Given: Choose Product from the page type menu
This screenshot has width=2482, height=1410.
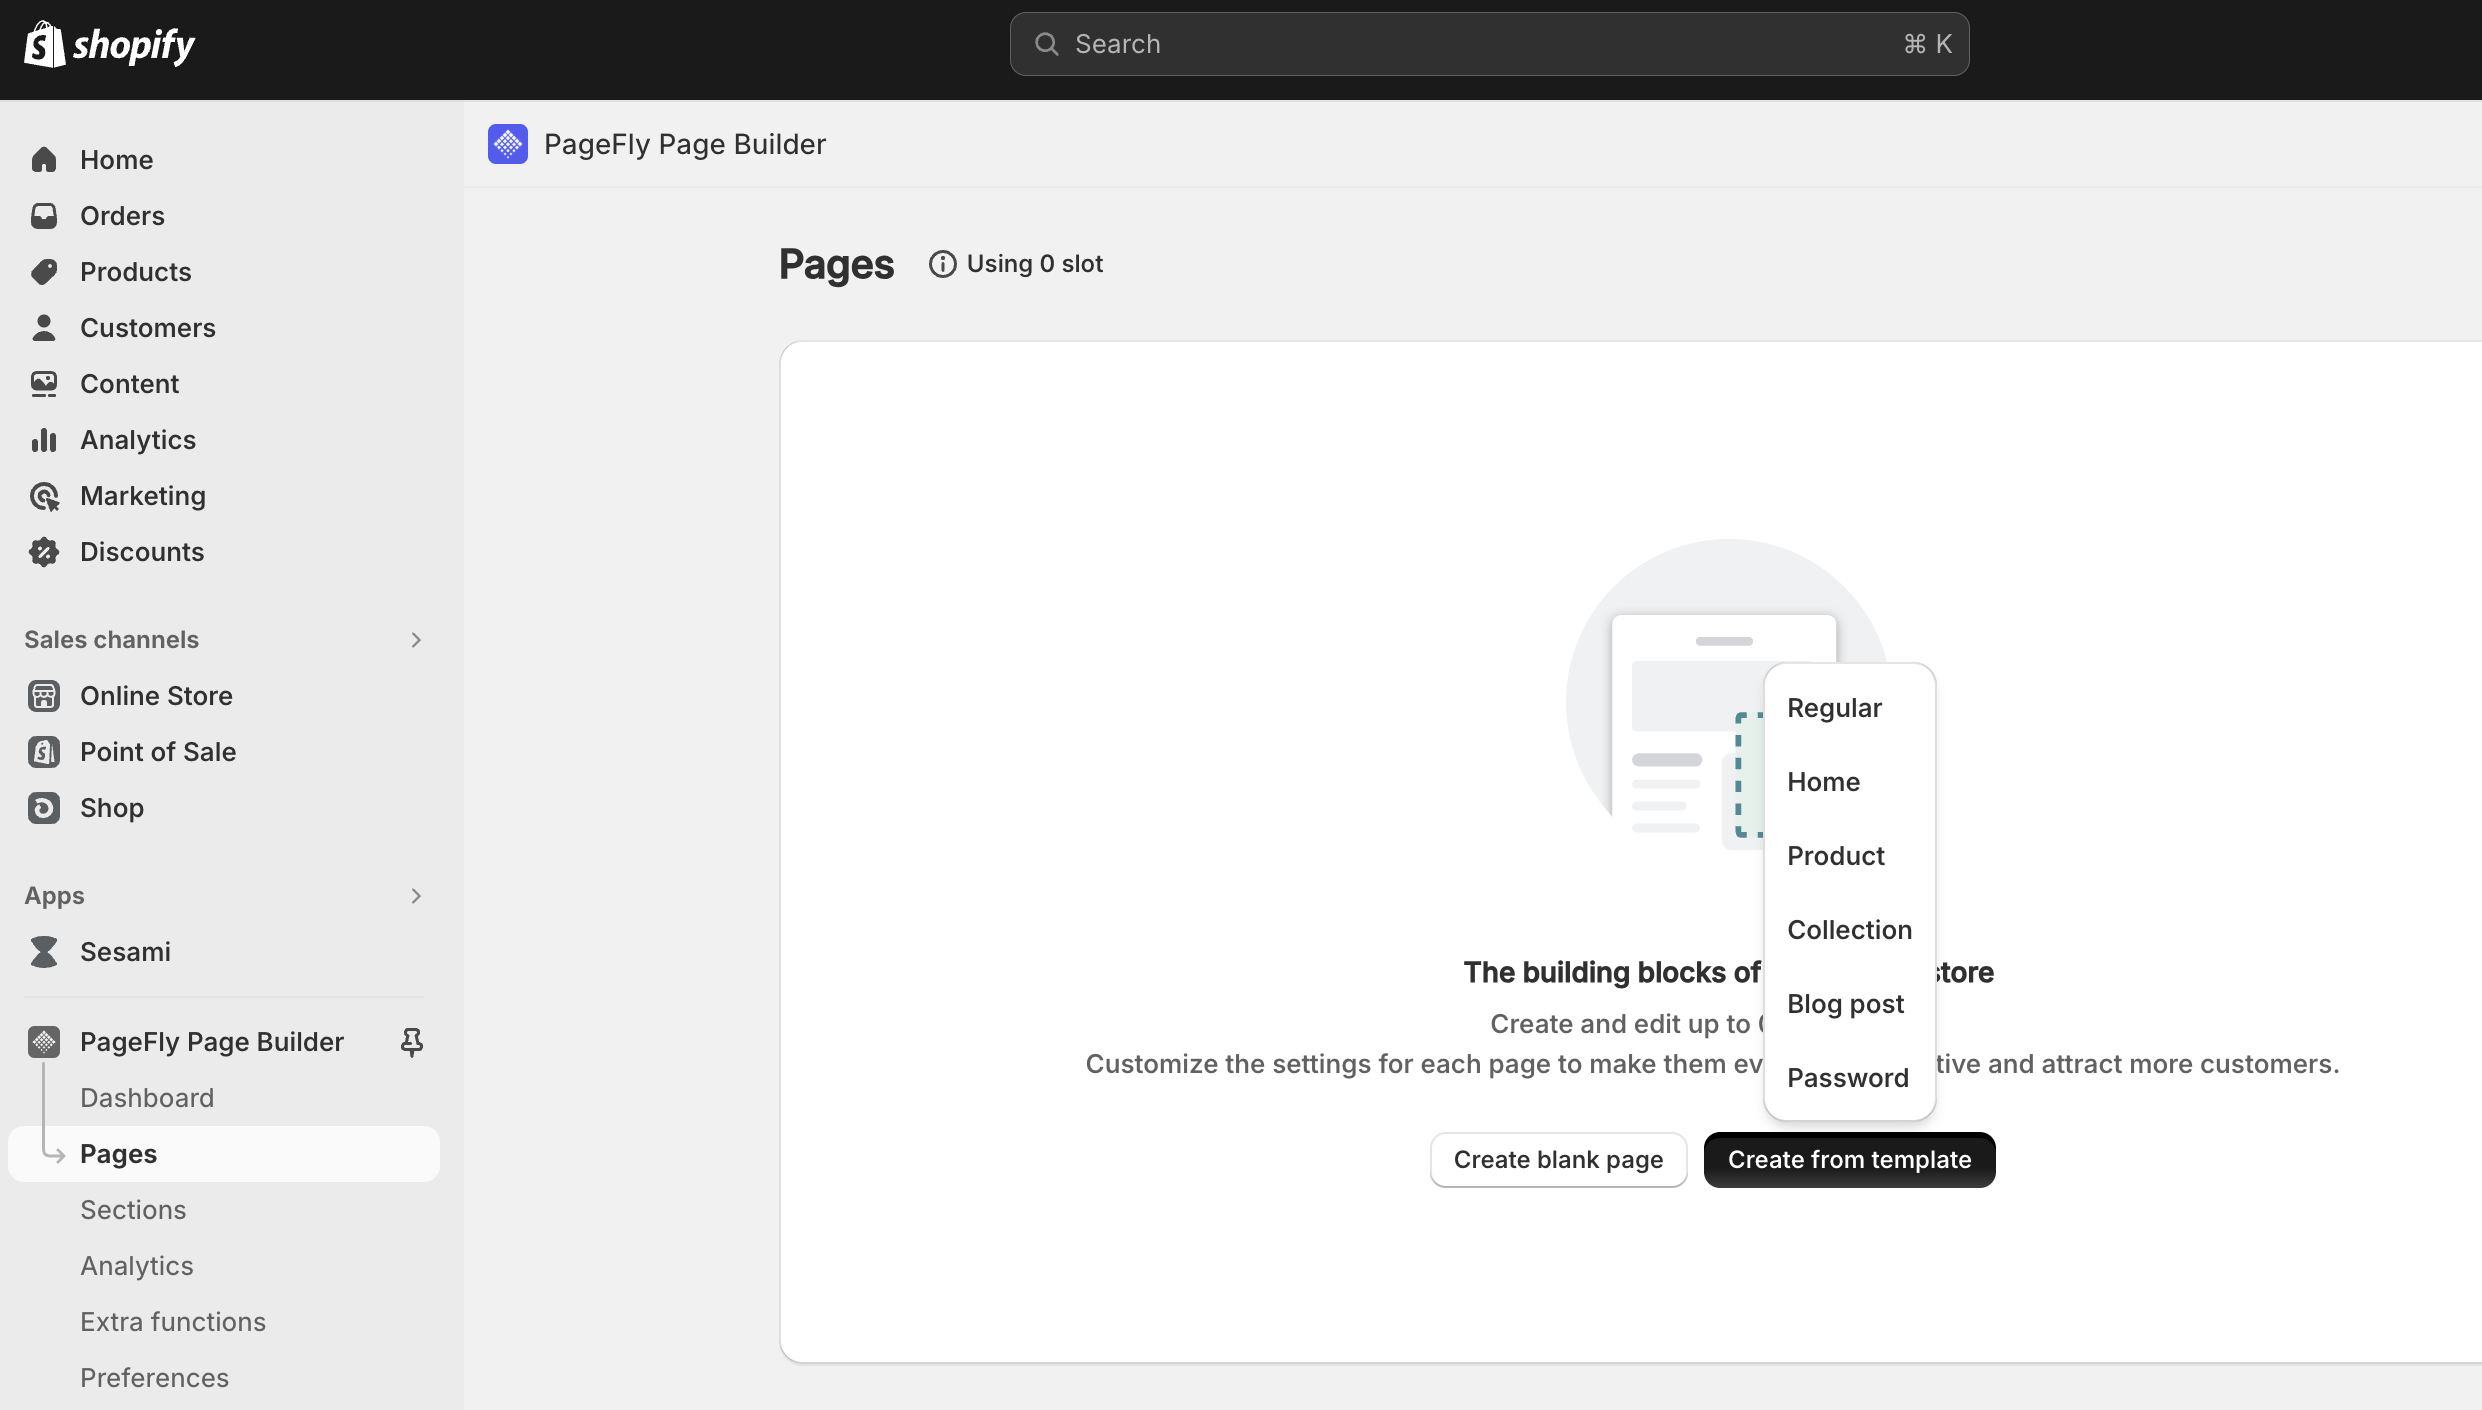Looking at the screenshot, I should (x=1849, y=856).
